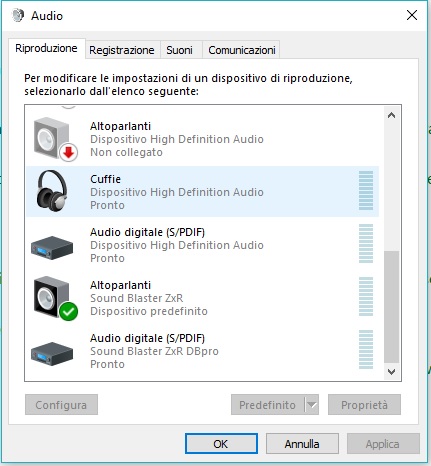Image resolution: width=431 pixels, height=466 pixels.
Task: Click the Cuffie volume level meter
Action: point(366,190)
